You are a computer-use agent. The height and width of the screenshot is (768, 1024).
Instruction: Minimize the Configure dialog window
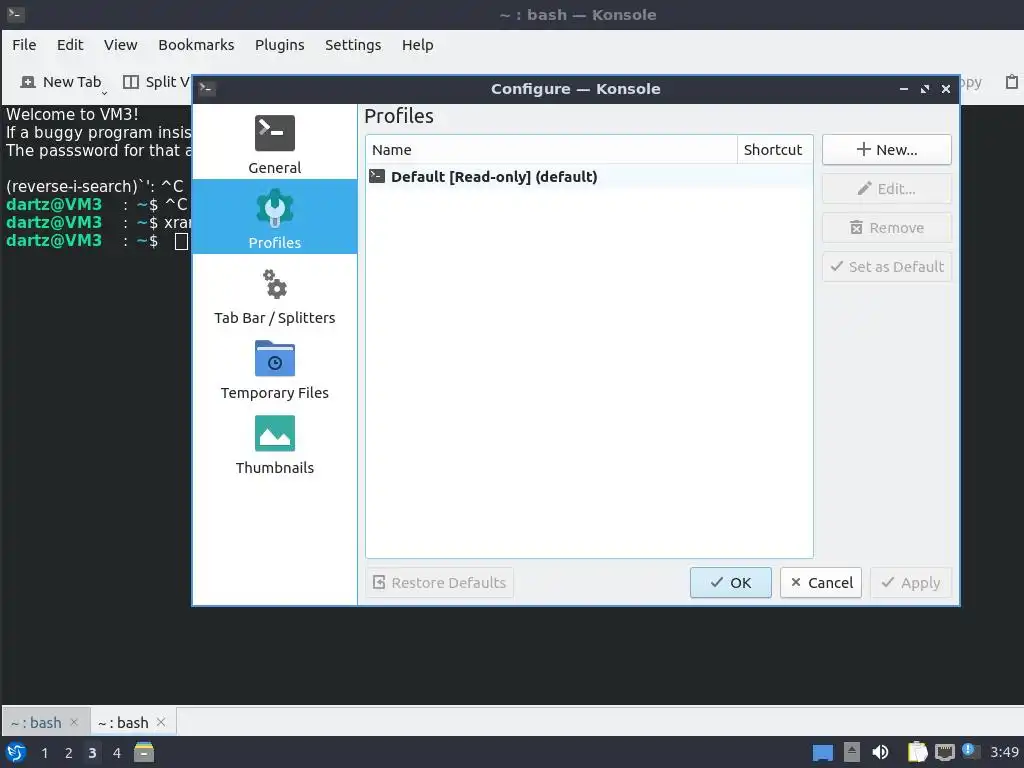coord(904,89)
